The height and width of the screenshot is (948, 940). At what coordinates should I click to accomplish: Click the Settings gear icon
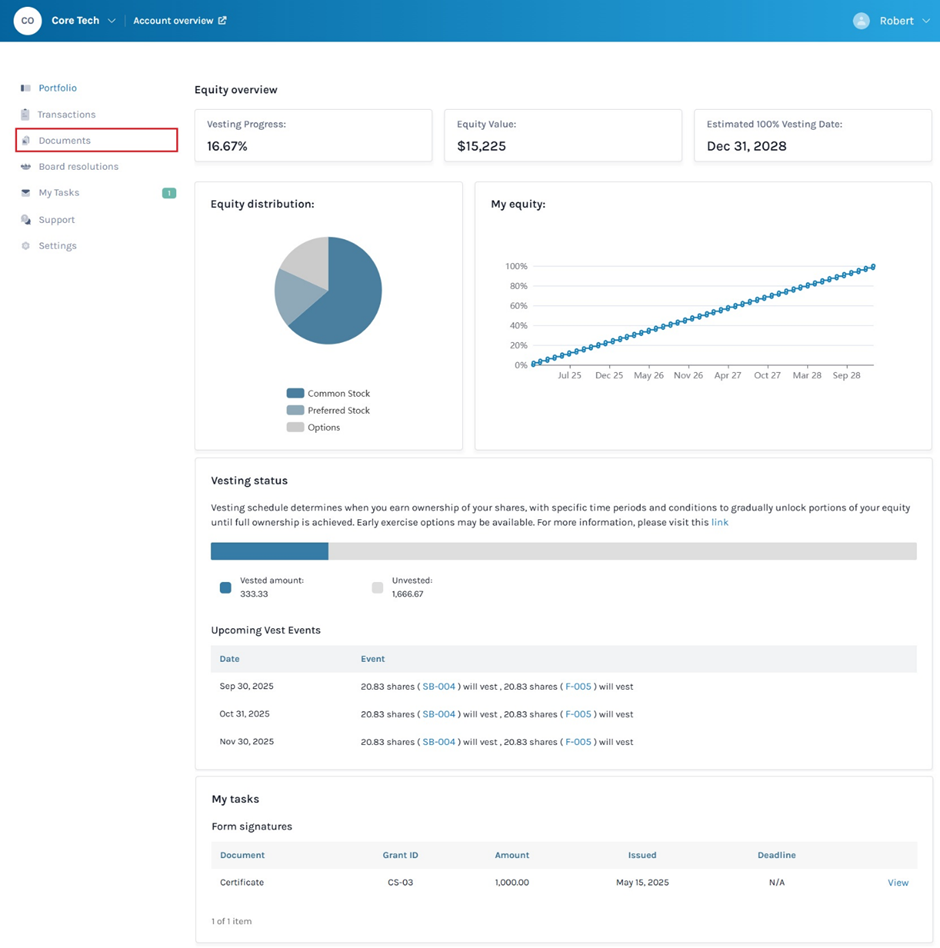[x=26, y=246]
